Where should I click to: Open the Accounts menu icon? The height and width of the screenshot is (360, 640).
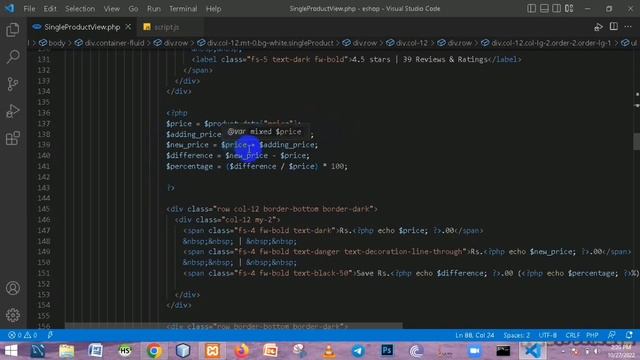pos(13,288)
